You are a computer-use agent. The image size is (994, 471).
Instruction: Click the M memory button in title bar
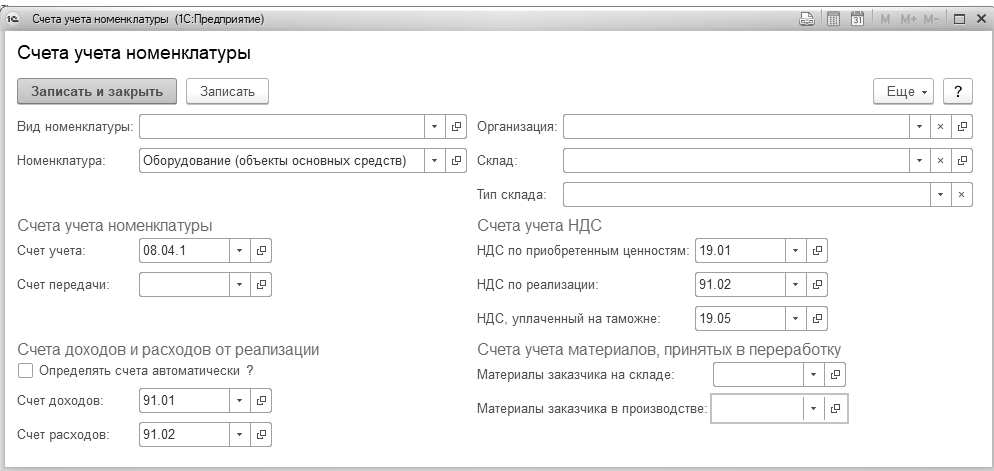[884, 19]
